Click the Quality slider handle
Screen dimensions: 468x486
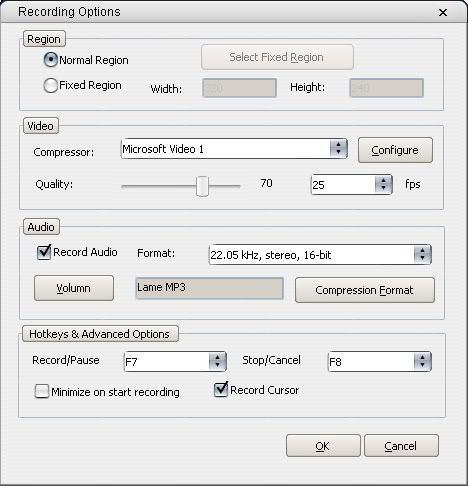(x=202, y=186)
